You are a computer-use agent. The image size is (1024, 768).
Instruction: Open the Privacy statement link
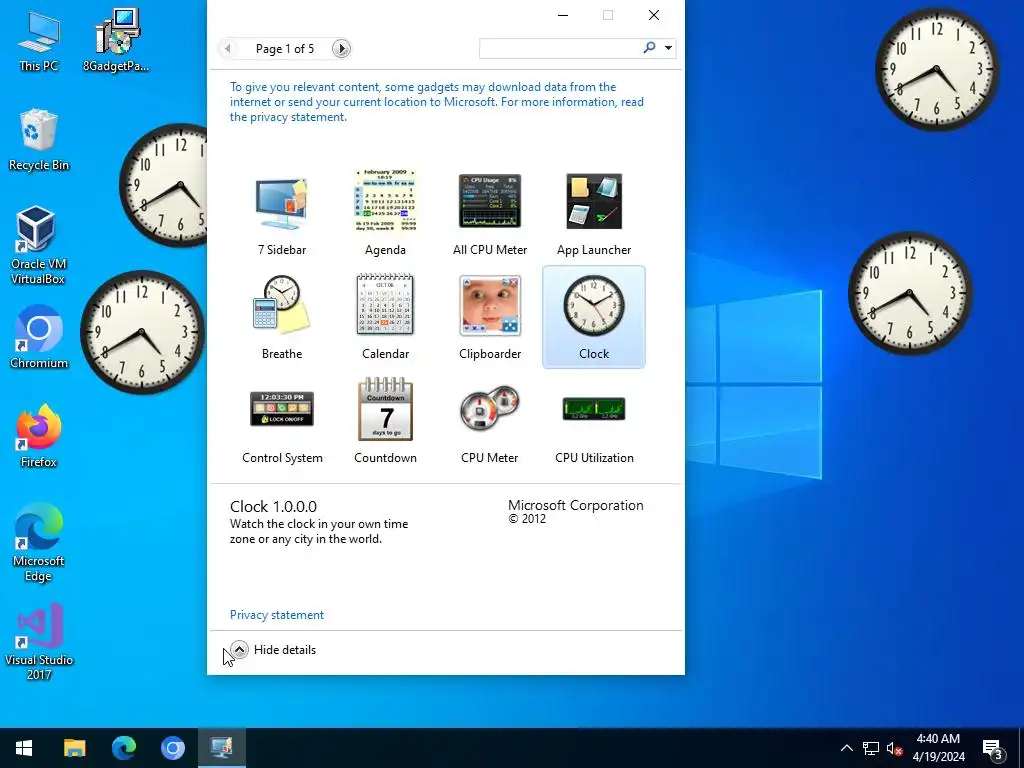(277, 615)
